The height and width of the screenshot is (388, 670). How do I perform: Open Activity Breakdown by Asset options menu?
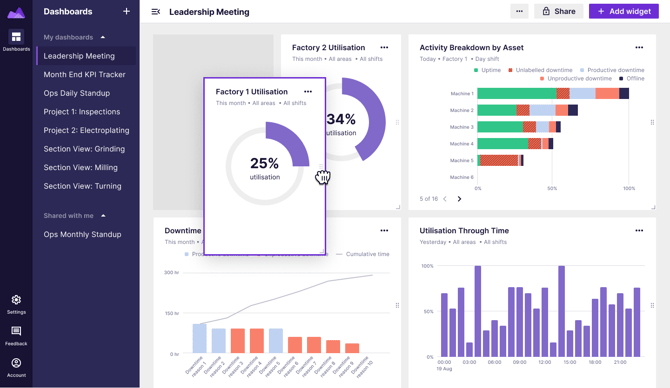(639, 47)
